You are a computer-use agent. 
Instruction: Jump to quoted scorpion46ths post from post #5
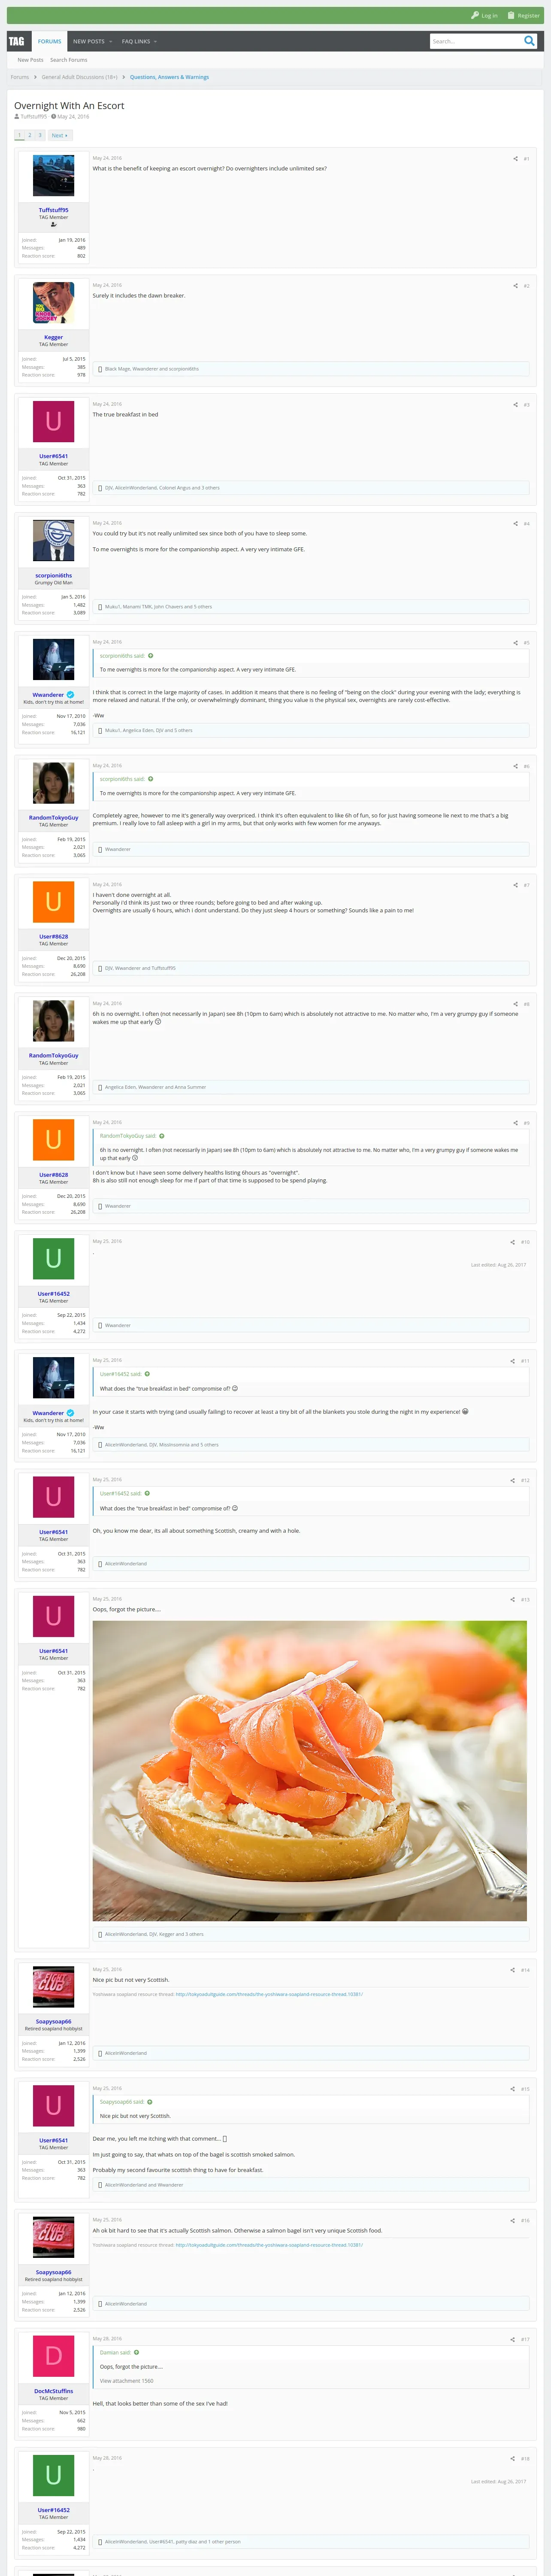coord(151,656)
